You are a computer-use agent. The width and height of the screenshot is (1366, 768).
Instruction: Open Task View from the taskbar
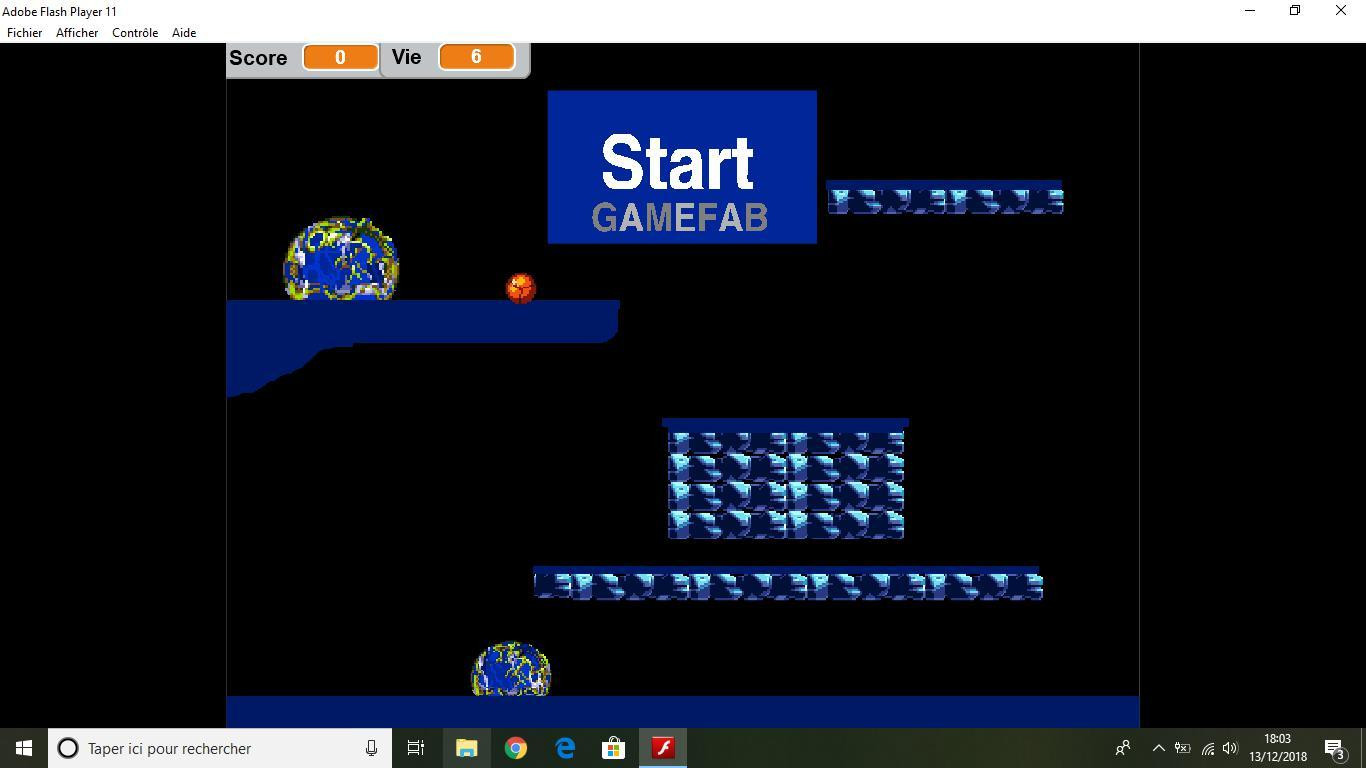(416, 748)
